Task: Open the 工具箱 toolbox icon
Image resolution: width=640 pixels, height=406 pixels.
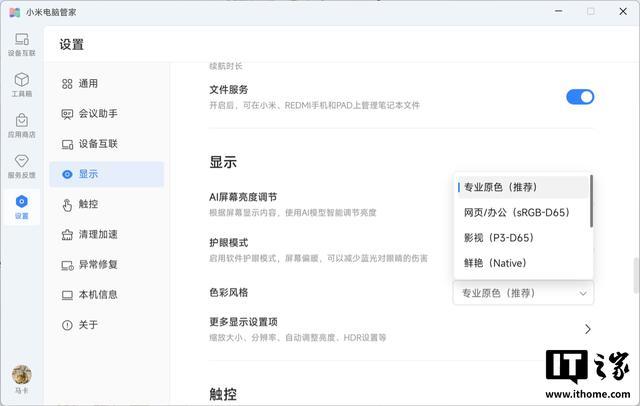Action: 22,85
